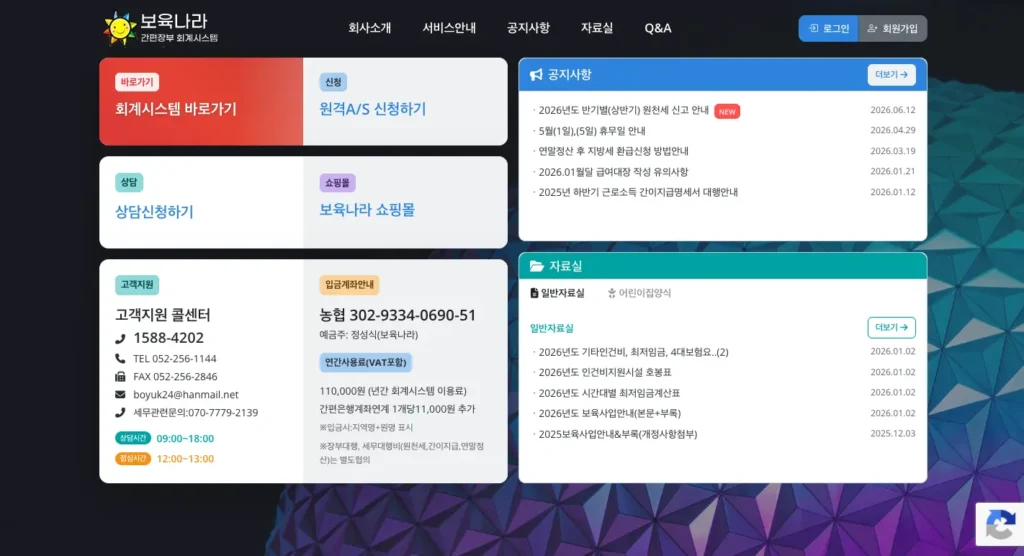The height and width of the screenshot is (556, 1024).
Task: Click the 연간사용료(VAT포함) badge
Action: click(366, 363)
